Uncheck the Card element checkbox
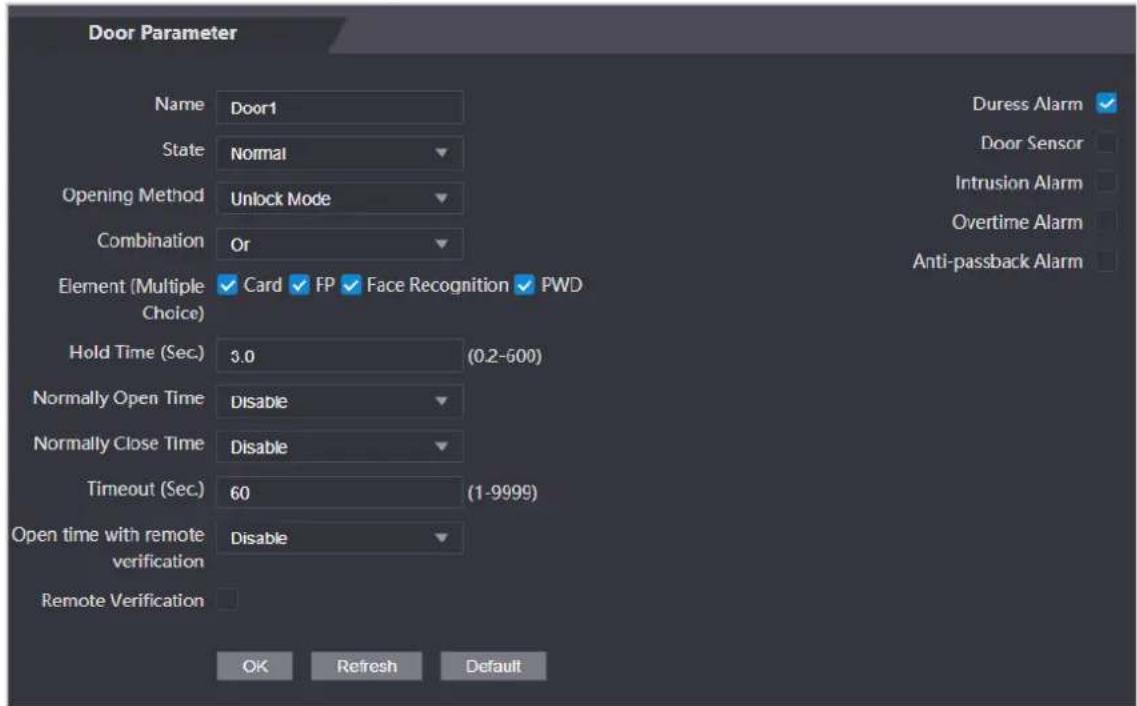The image size is (1137, 706). pyautogui.click(x=227, y=285)
